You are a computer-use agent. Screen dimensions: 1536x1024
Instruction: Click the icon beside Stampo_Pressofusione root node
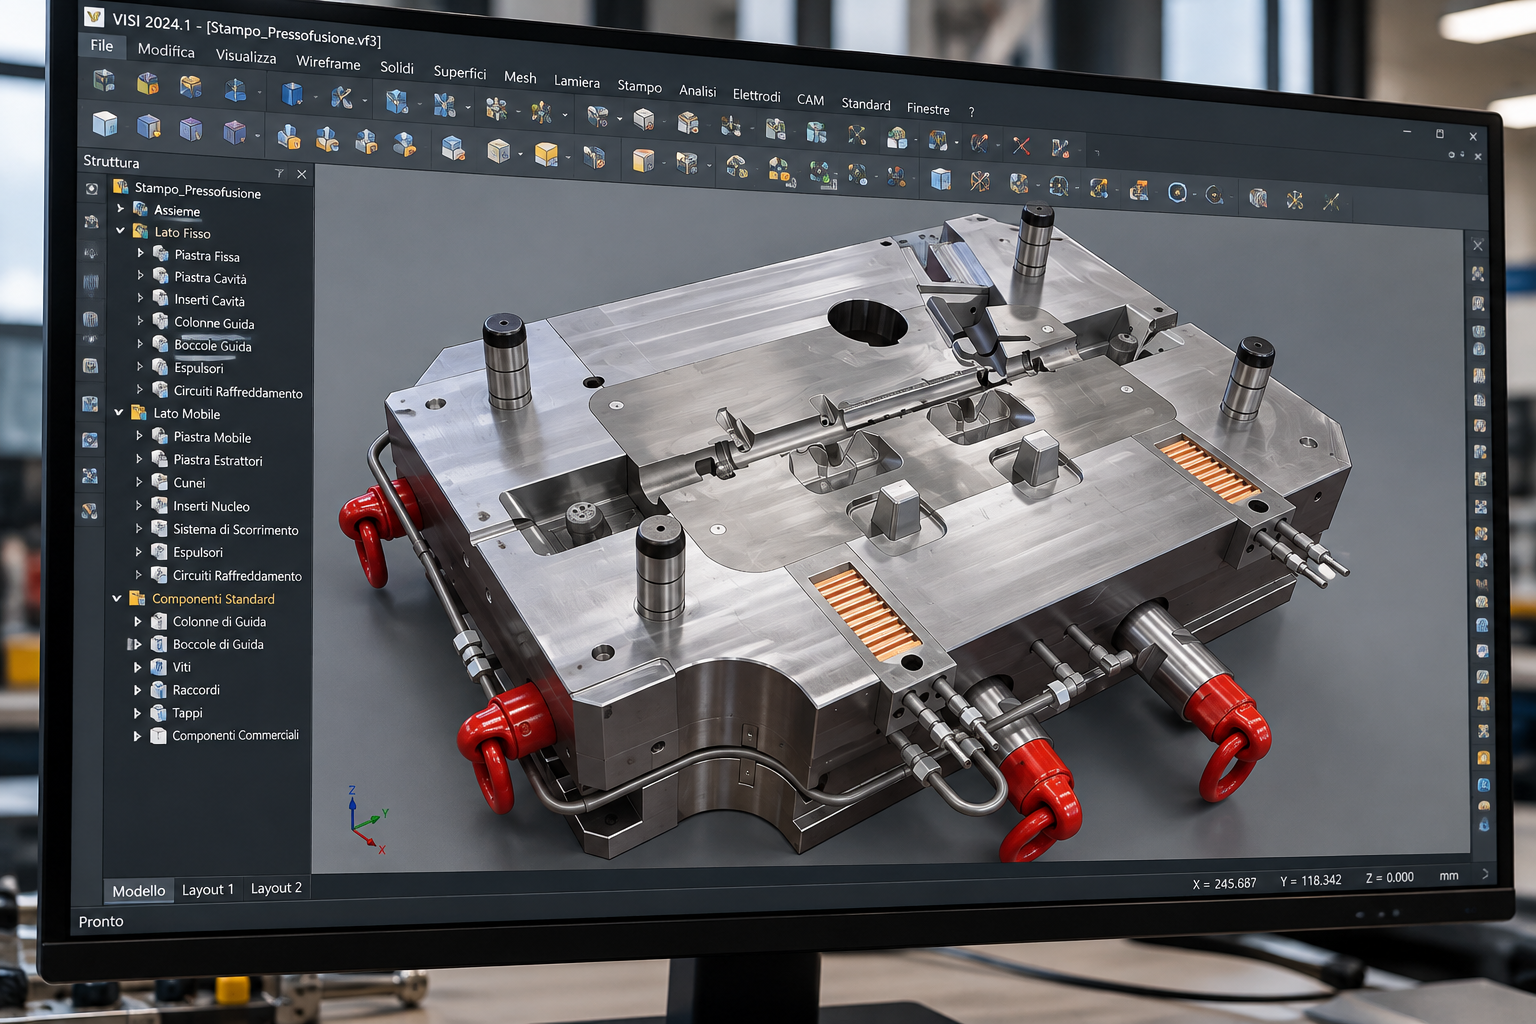pos(121,186)
